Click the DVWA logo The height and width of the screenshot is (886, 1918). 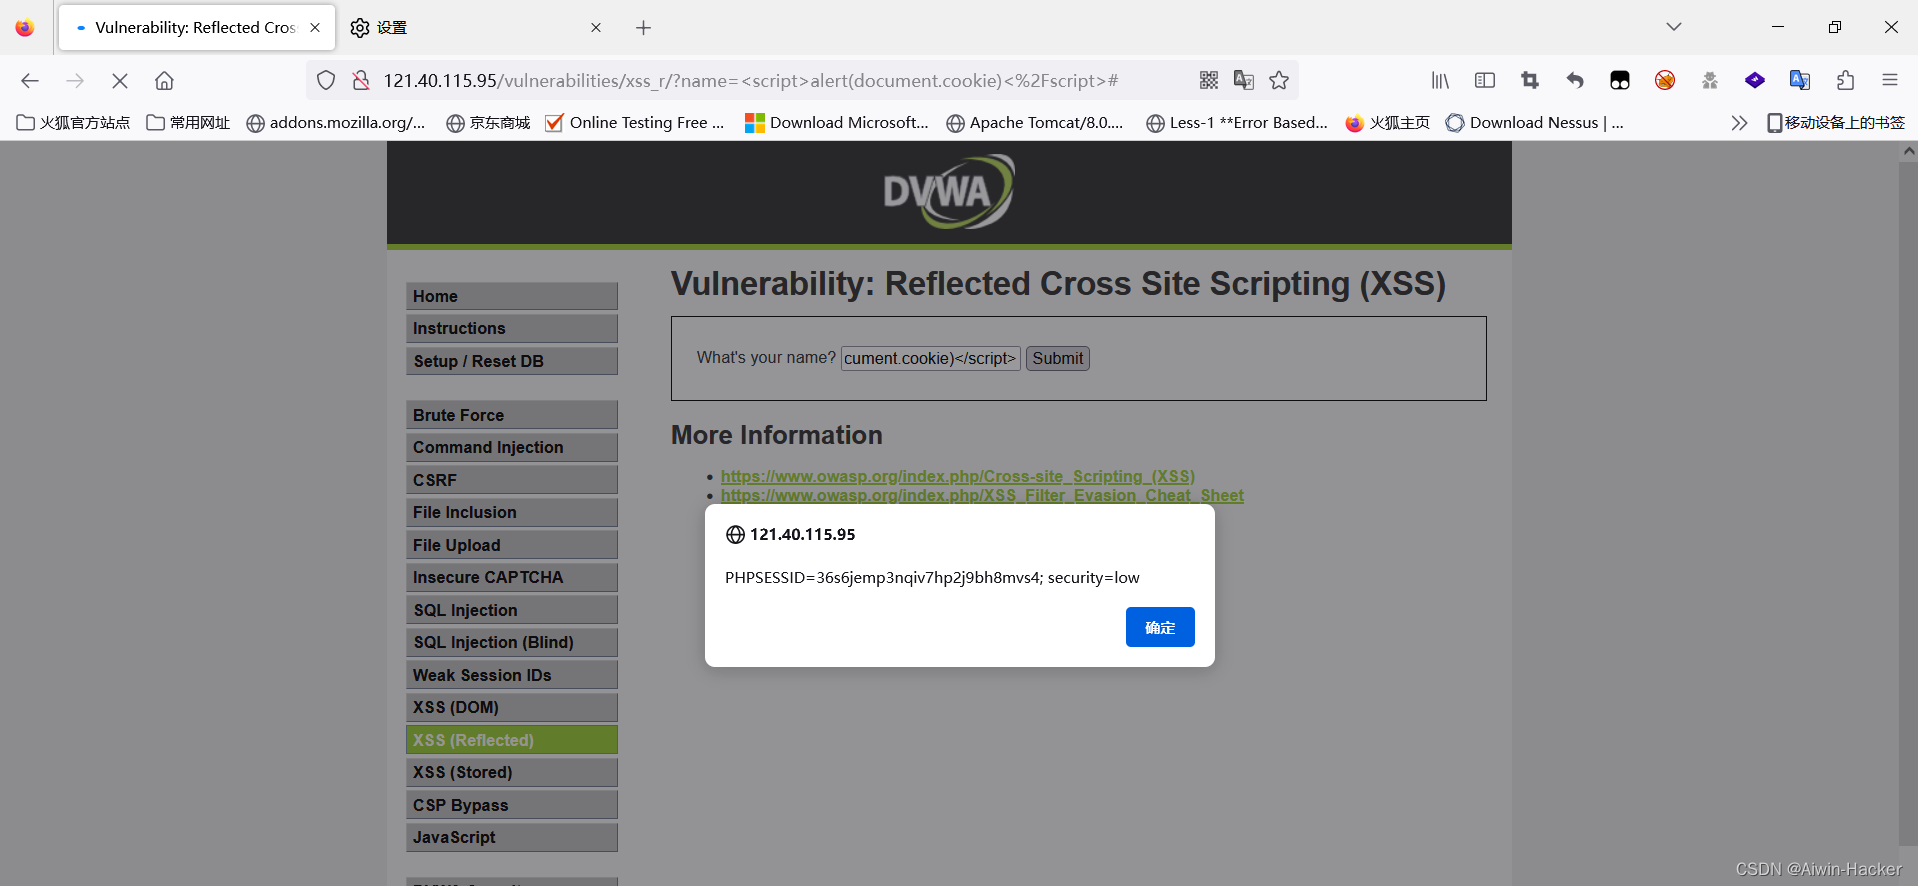coord(948,191)
